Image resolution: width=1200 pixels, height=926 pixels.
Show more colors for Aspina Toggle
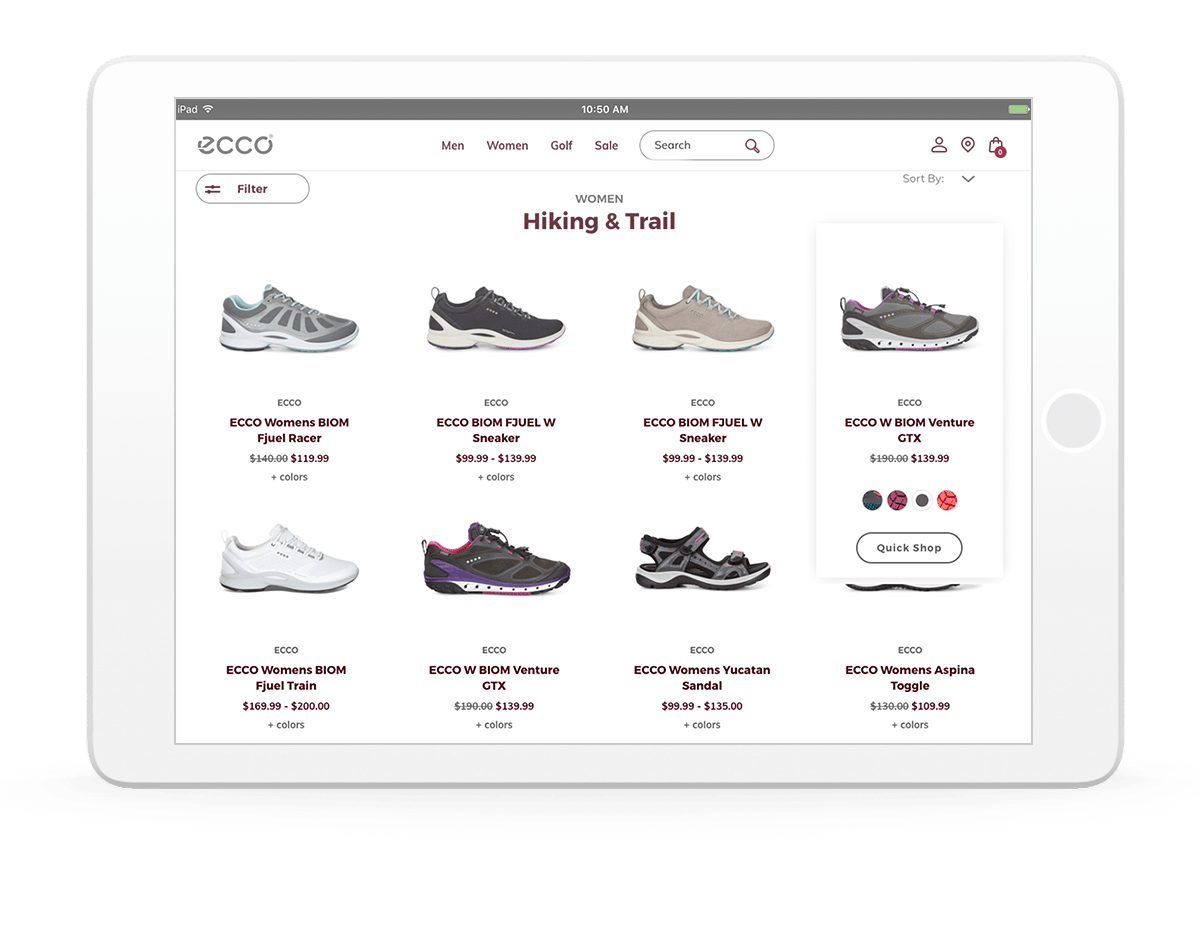(x=910, y=725)
